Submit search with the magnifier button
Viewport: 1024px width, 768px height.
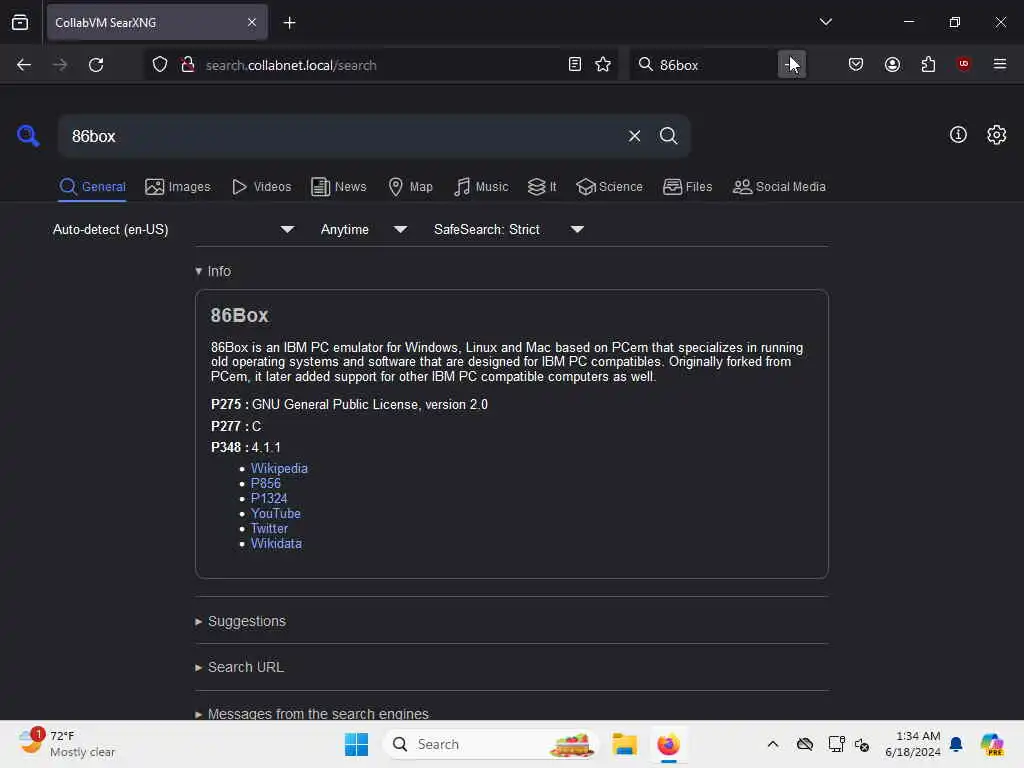tap(668, 136)
